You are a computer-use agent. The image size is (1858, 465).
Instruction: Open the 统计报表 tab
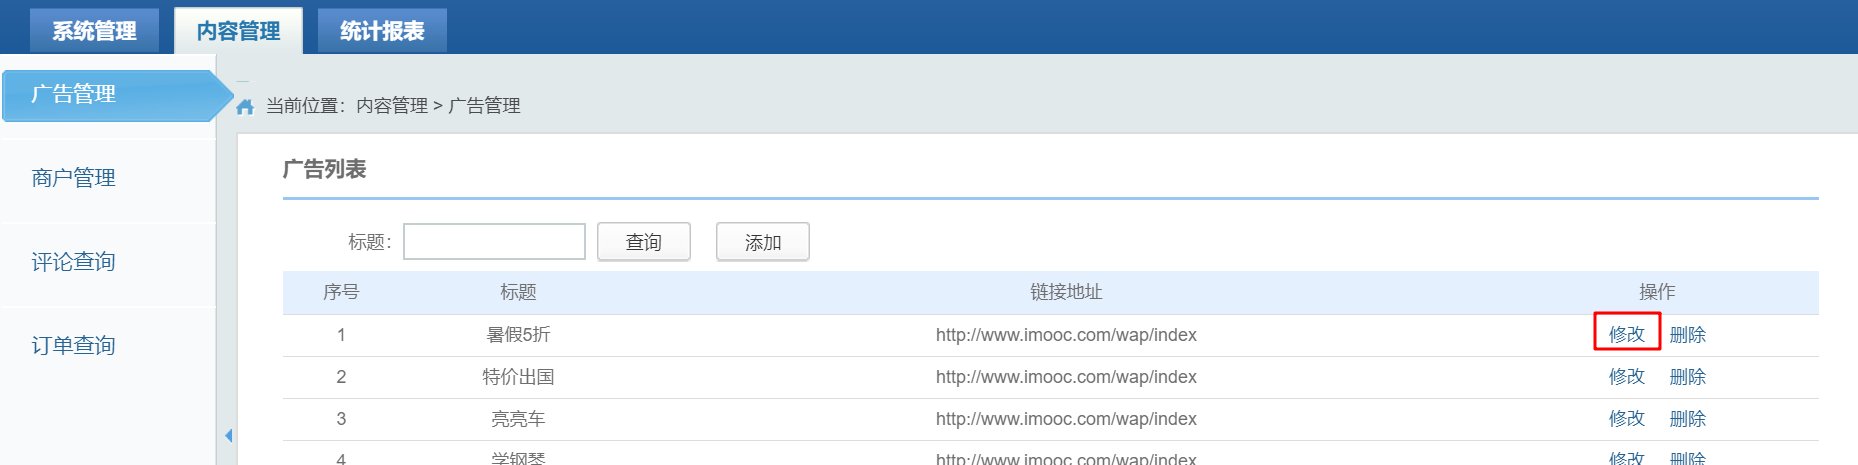click(x=382, y=31)
